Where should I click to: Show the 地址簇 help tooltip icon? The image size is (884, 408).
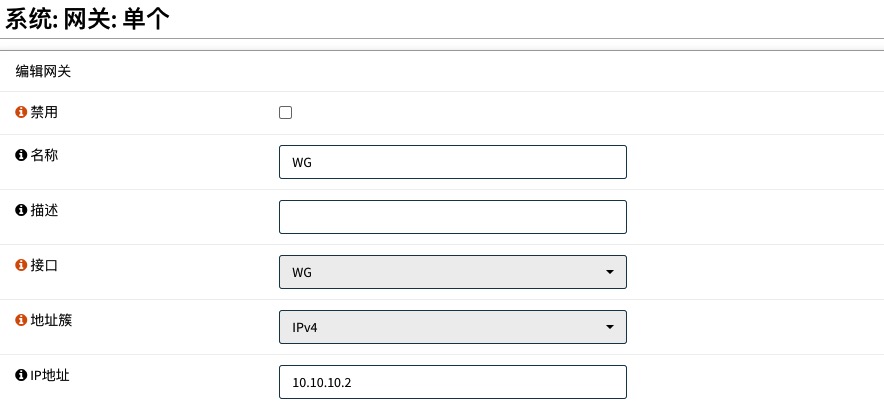point(21,320)
